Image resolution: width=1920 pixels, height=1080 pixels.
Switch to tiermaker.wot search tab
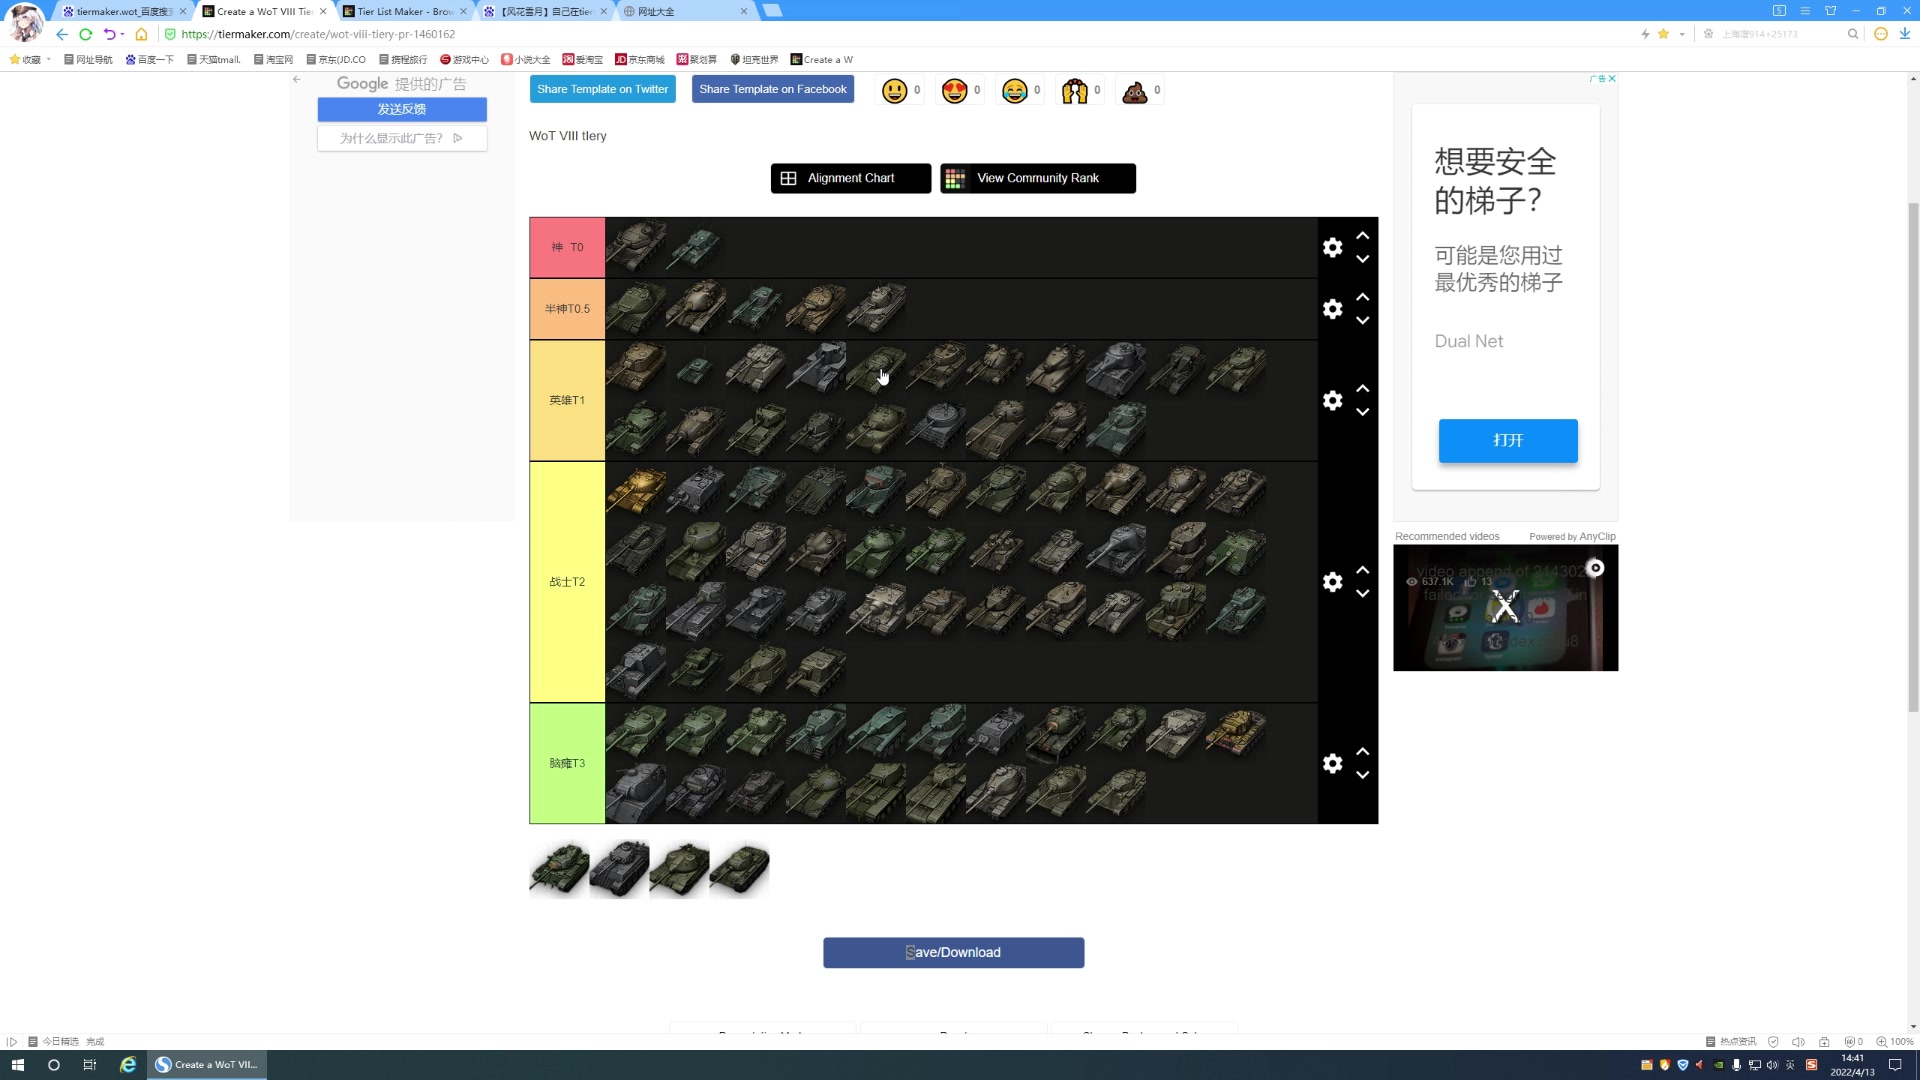[x=123, y=11]
